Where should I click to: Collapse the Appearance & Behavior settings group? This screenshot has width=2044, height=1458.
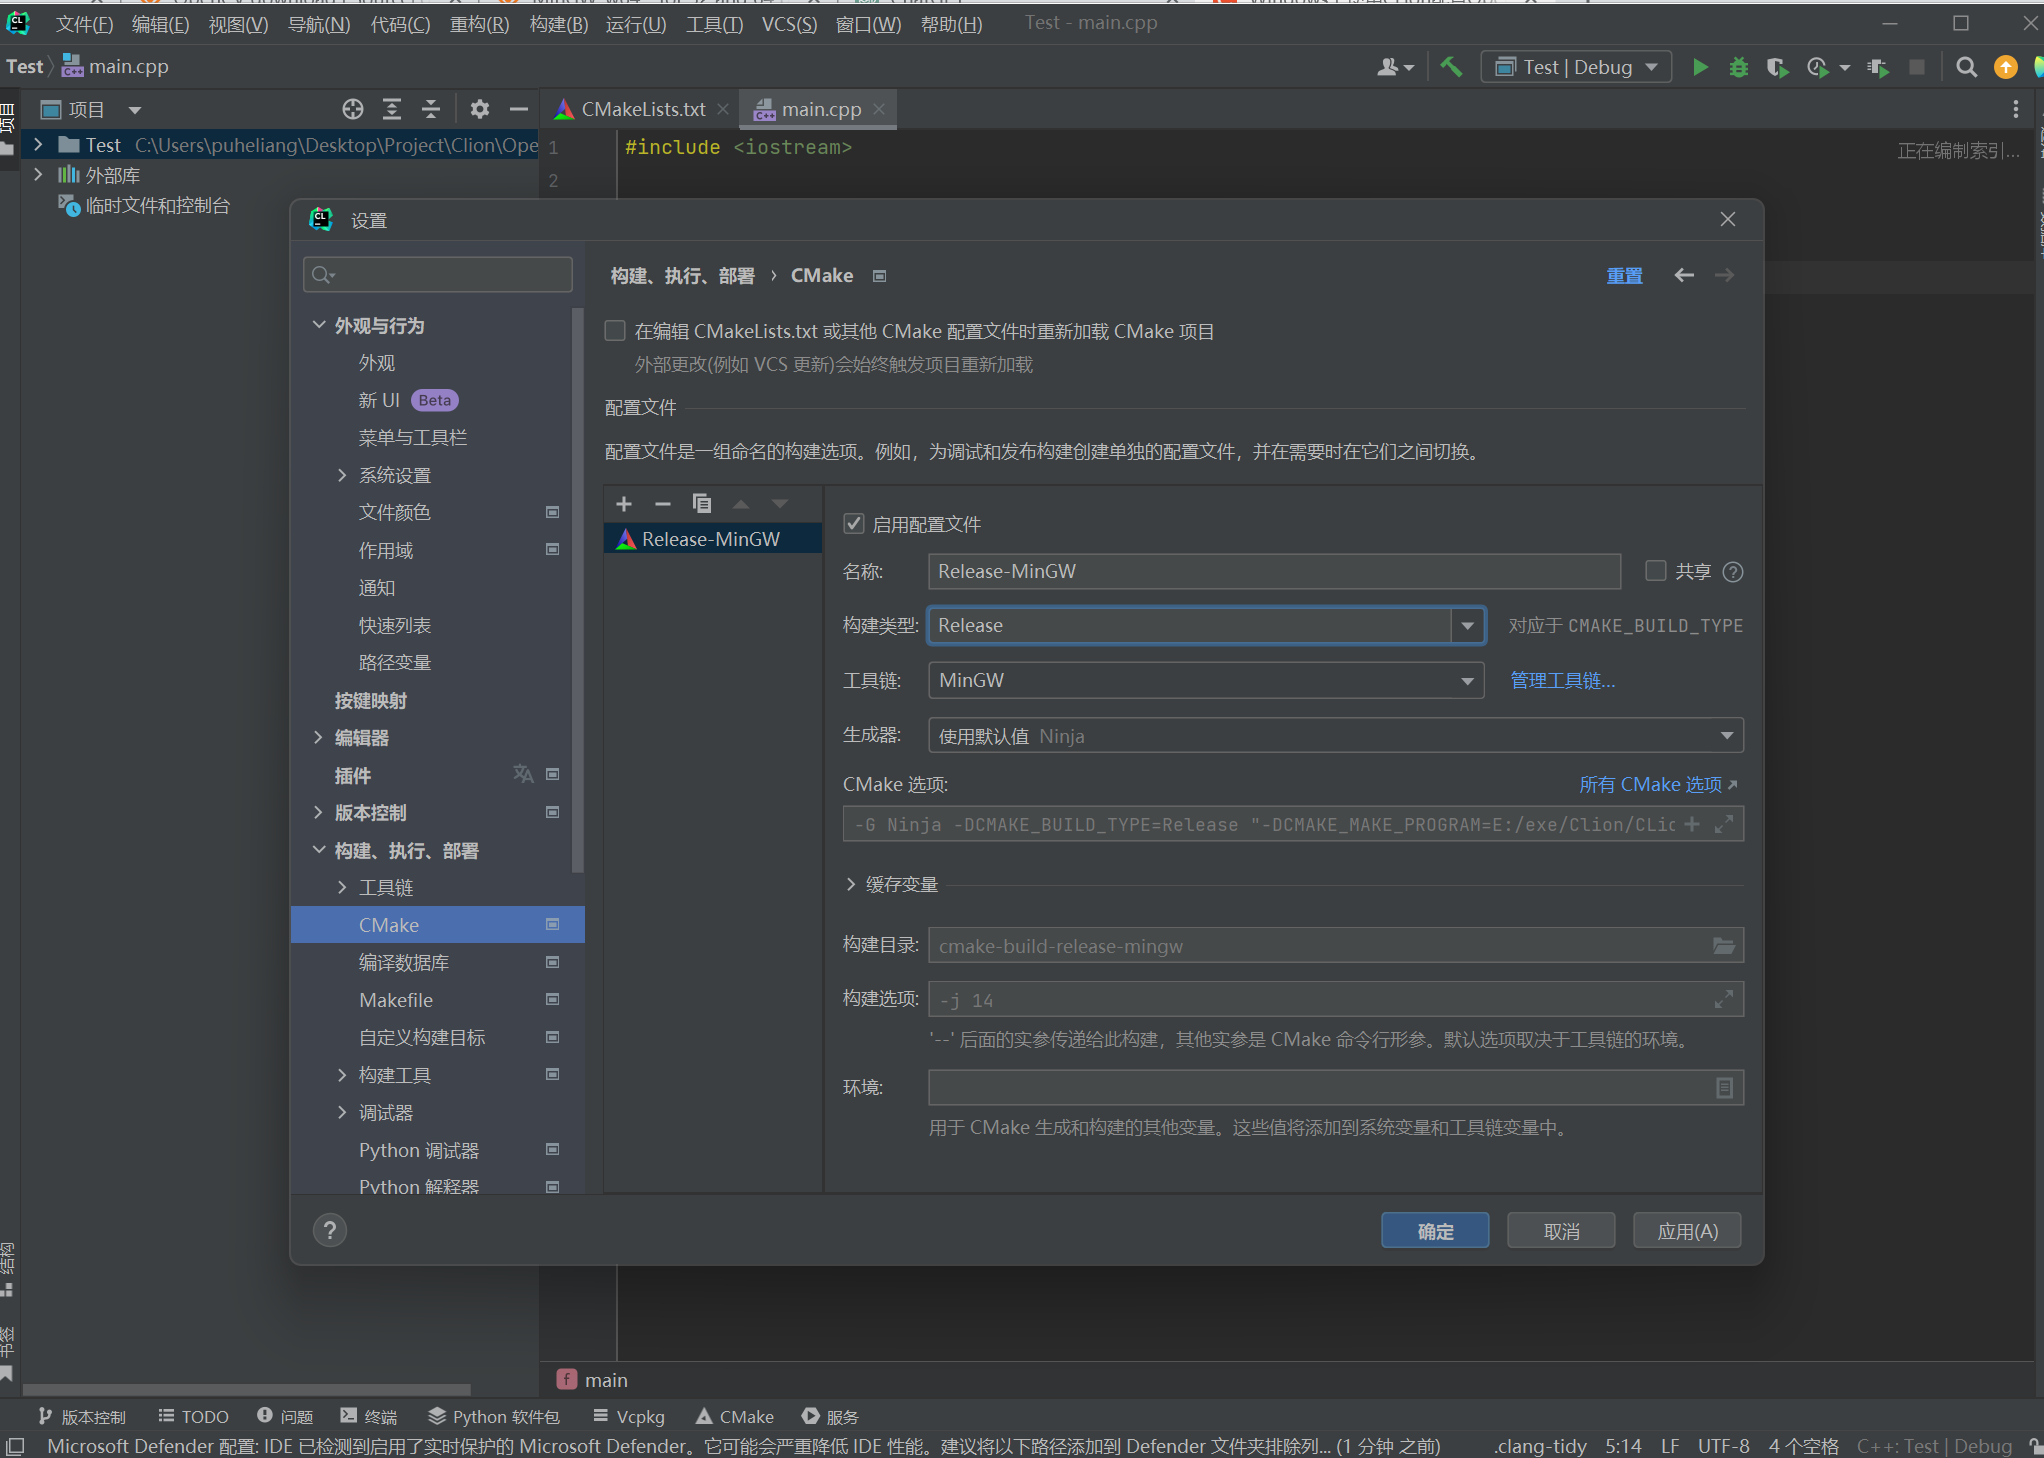[x=319, y=325]
